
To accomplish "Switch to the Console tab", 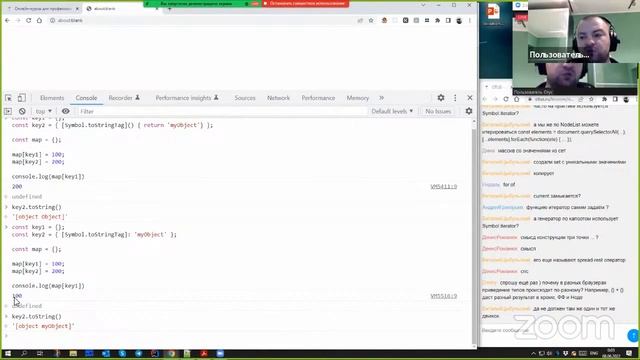I will coord(86,98).
